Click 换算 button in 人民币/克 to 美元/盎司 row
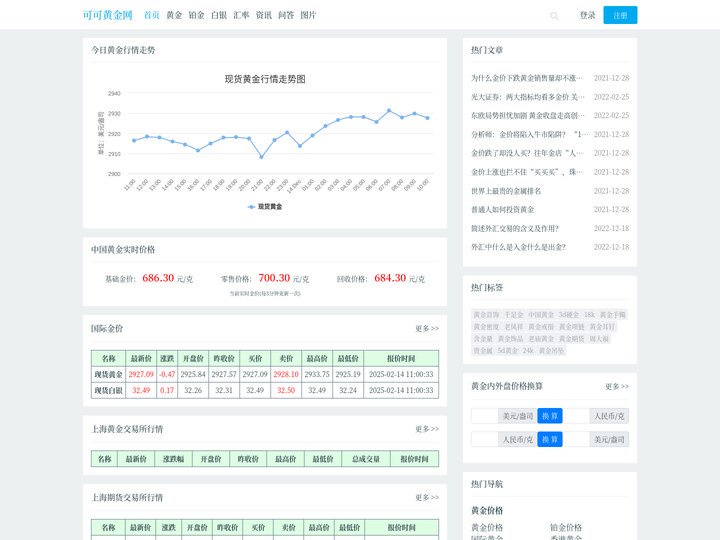 [550, 439]
